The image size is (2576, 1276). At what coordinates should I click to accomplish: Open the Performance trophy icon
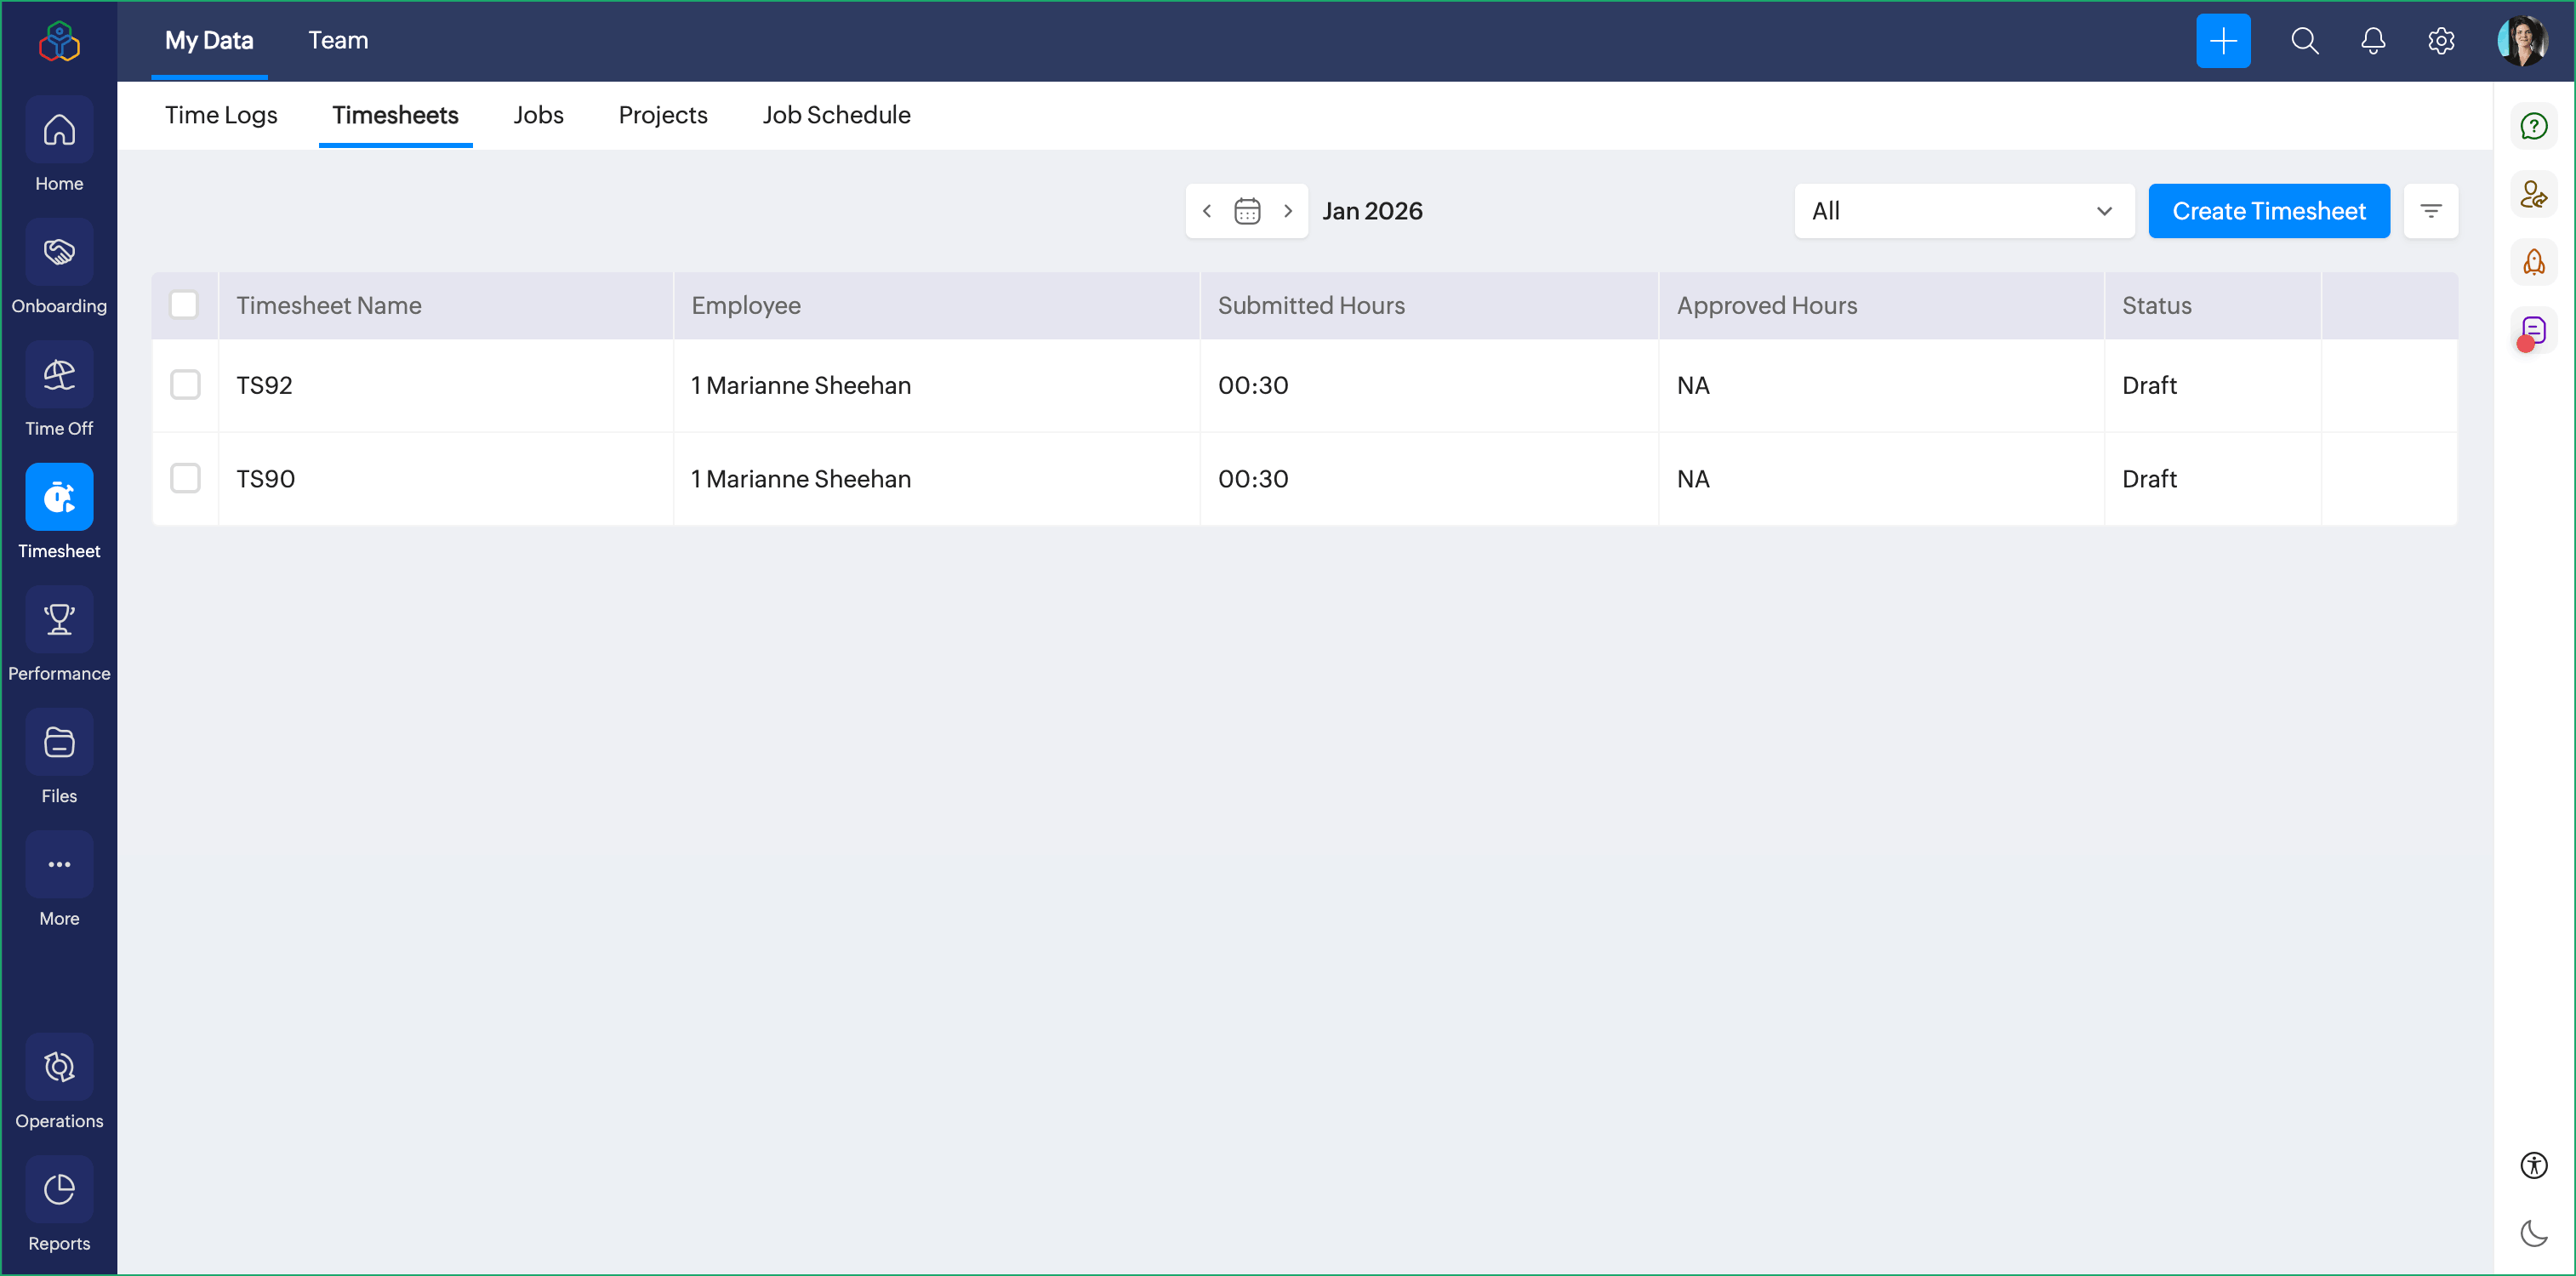59,620
